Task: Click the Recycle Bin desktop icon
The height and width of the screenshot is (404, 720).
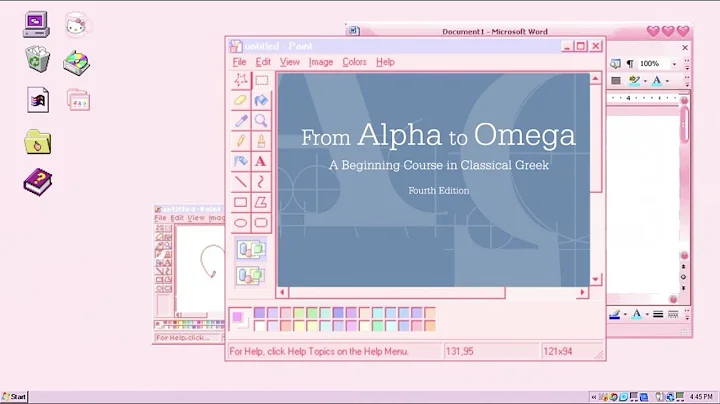Action: 37,59
